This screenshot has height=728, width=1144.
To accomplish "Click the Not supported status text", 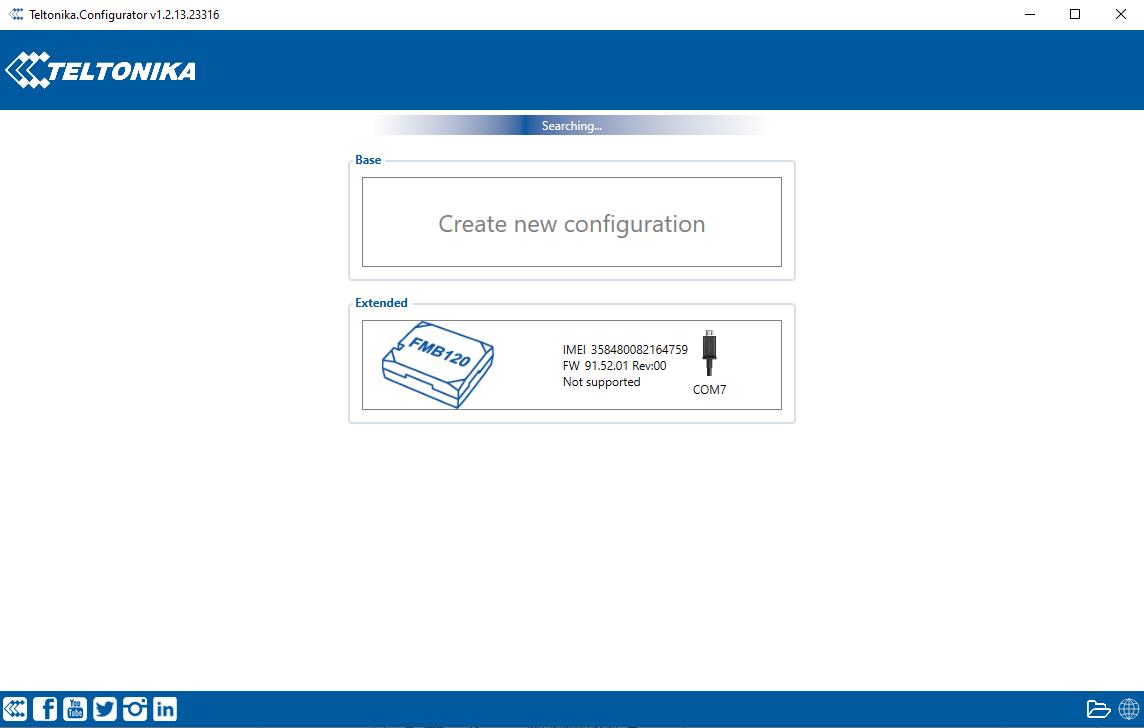I will click(601, 382).
